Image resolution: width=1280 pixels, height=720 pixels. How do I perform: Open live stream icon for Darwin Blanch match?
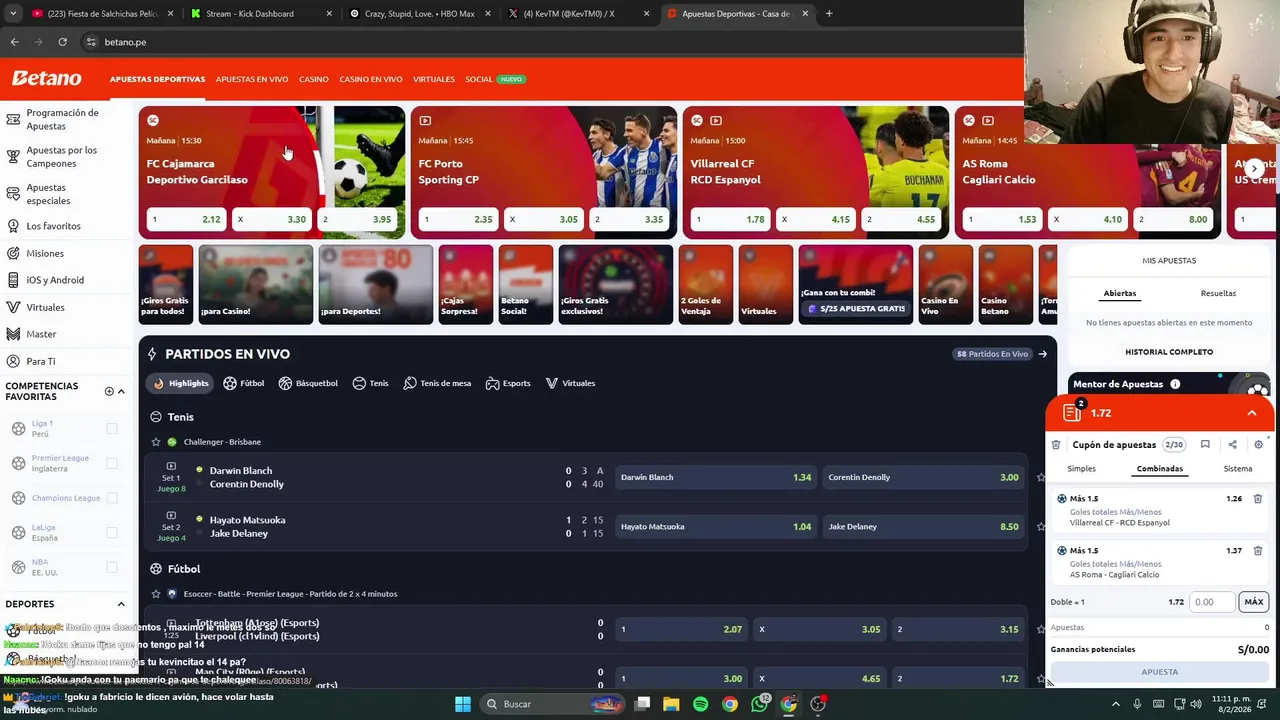171,466
